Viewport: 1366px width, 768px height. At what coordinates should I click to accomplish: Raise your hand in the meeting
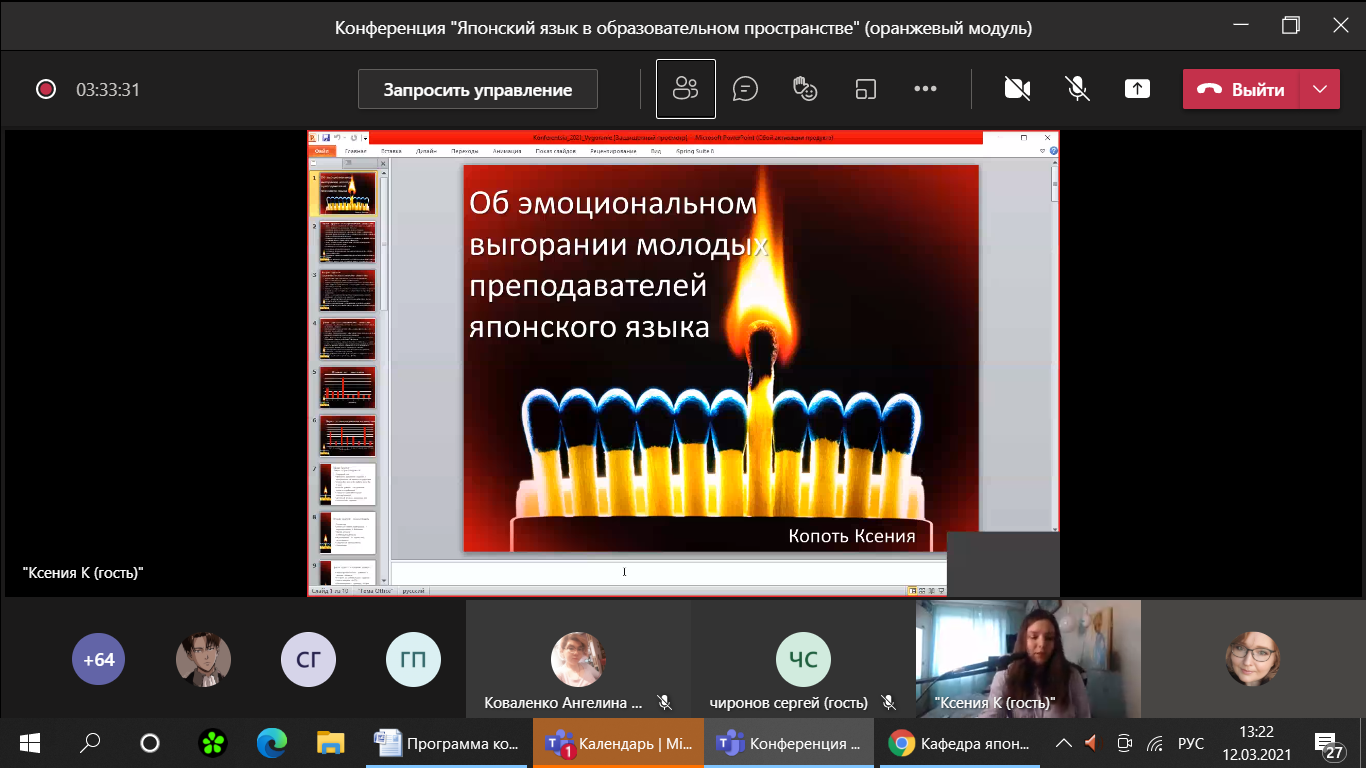pyautogui.click(x=806, y=89)
